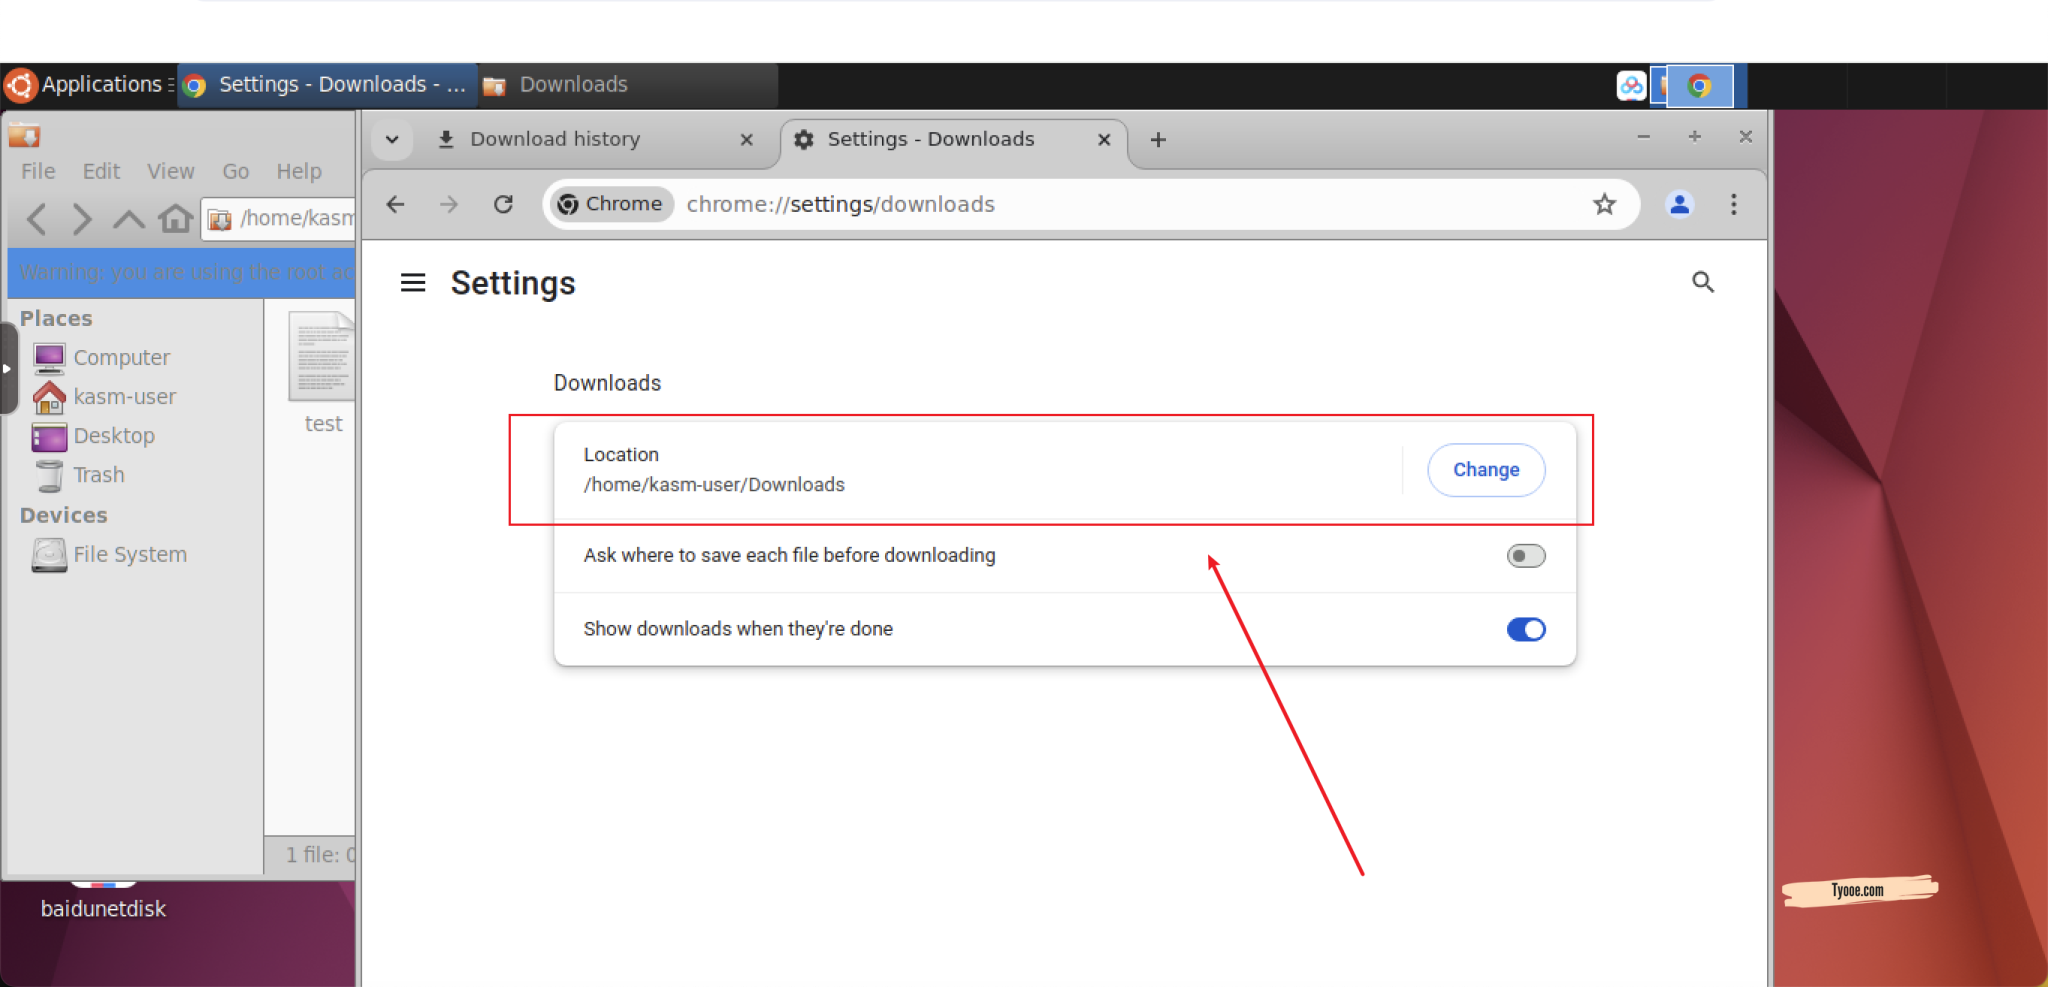Click the browser back arrow

click(x=396, y=204)
